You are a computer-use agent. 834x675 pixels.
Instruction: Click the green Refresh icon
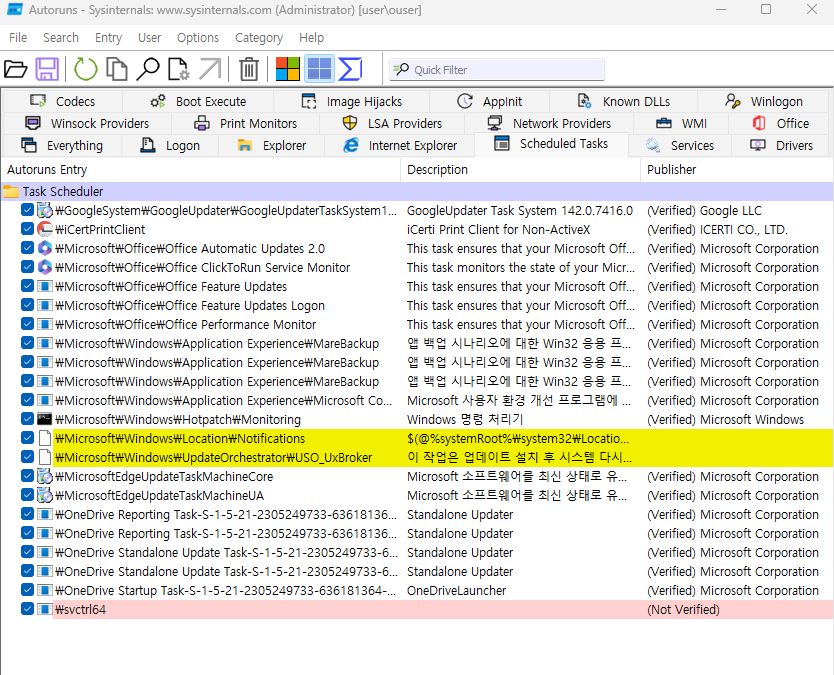pos(86,69)
